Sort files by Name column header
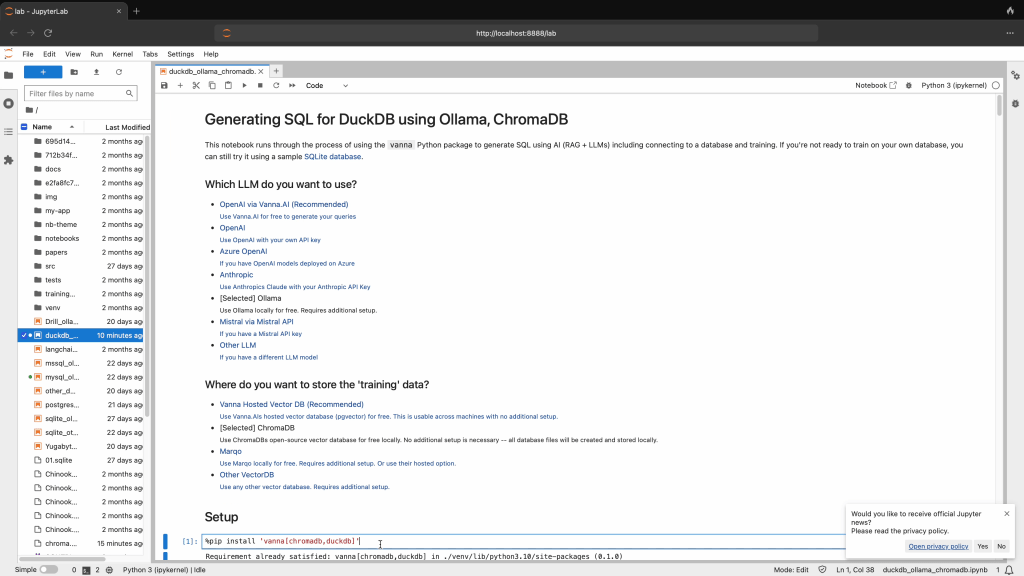 (43, 127)
